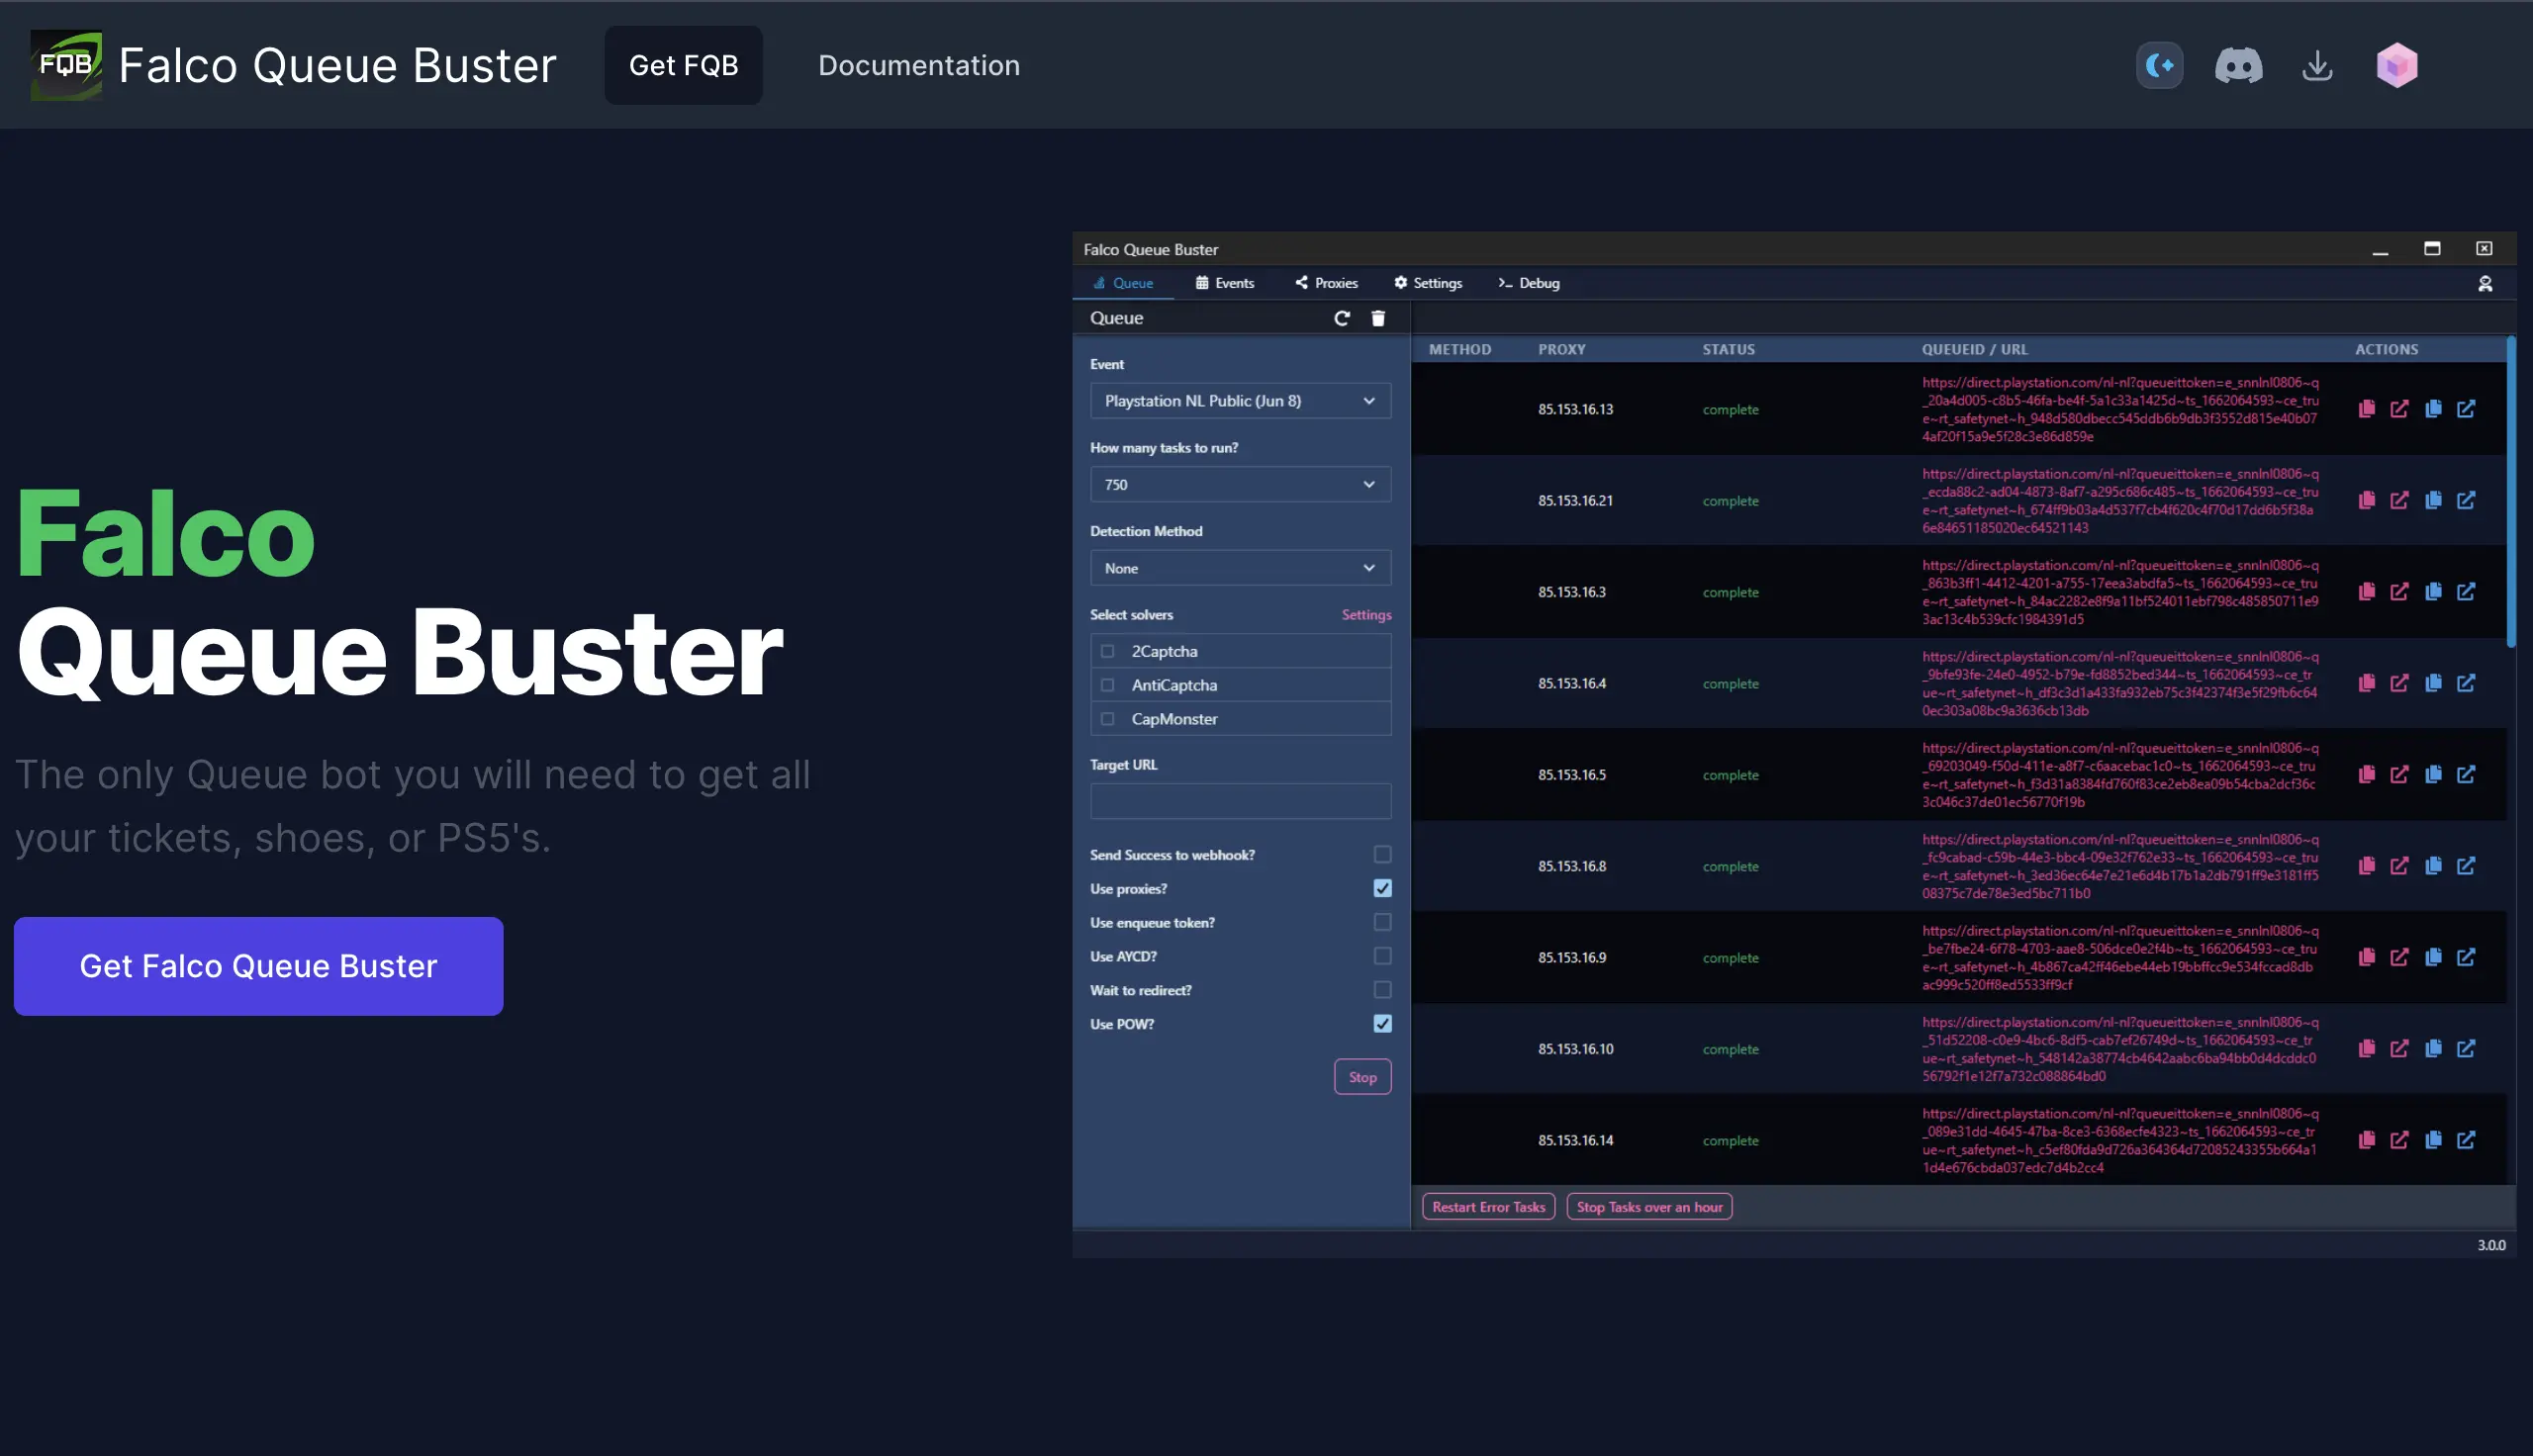Switch to the Proxies tab
Image resolution: width=2533 pixels, height=1456 pixels.
(1326, 284)
